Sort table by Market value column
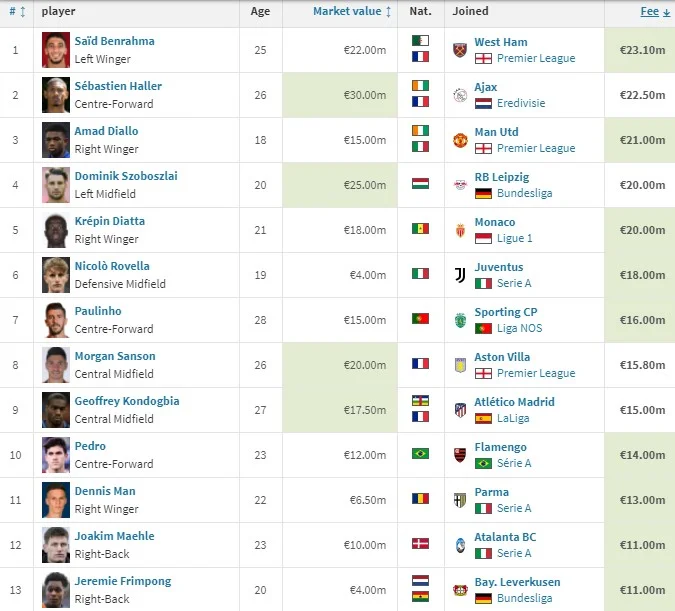Image resolution: width=675 pixels, height=611 pixels. 347,12
